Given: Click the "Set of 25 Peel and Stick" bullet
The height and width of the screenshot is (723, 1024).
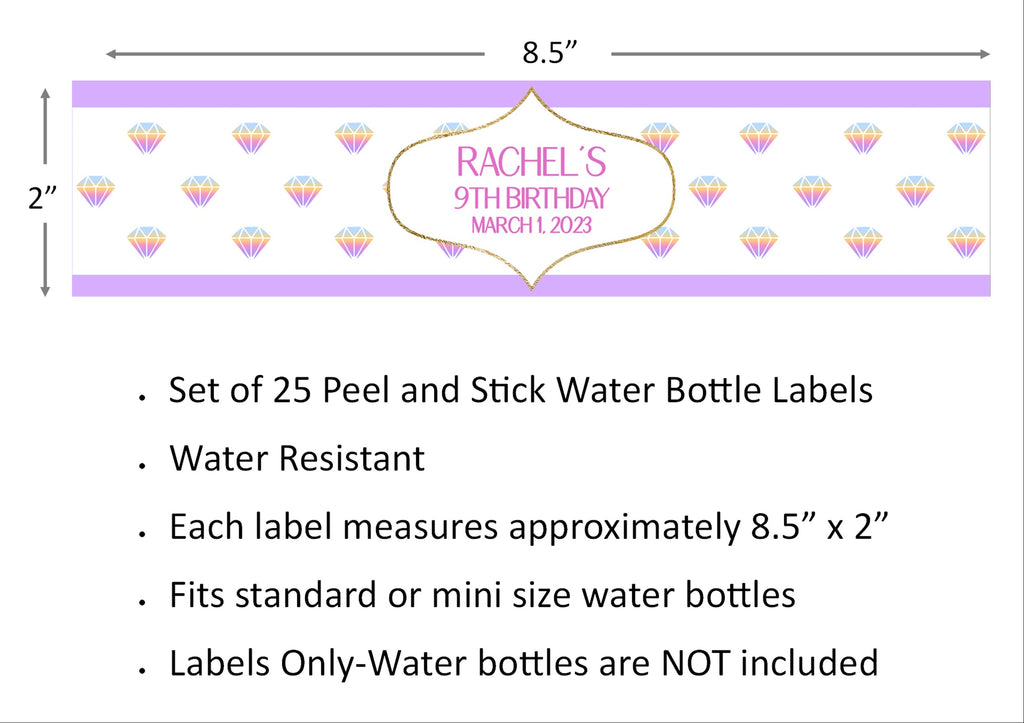Looking at the screenshot, I should 520,391.
